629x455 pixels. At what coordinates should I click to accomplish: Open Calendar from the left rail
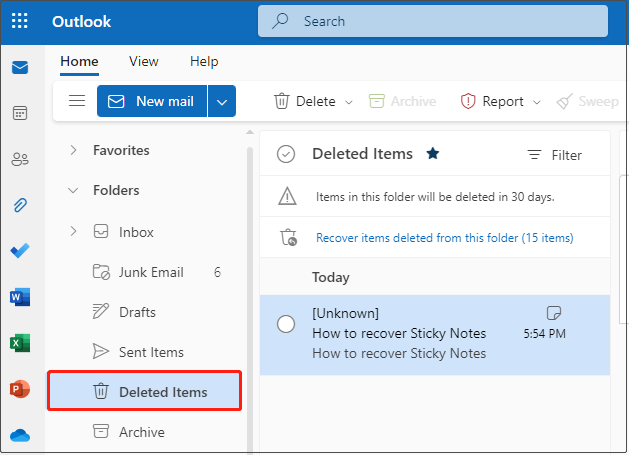click(x=20, y=113)
